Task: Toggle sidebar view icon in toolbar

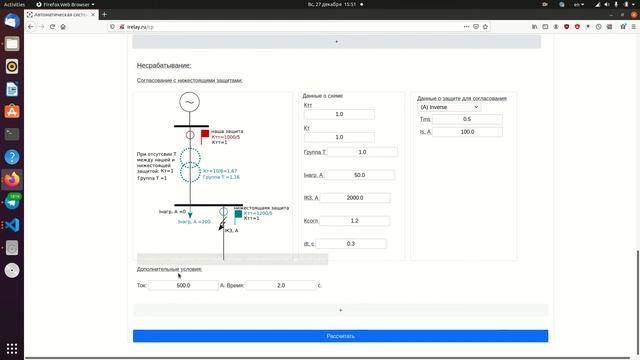Action: click(x=545, y=27)
